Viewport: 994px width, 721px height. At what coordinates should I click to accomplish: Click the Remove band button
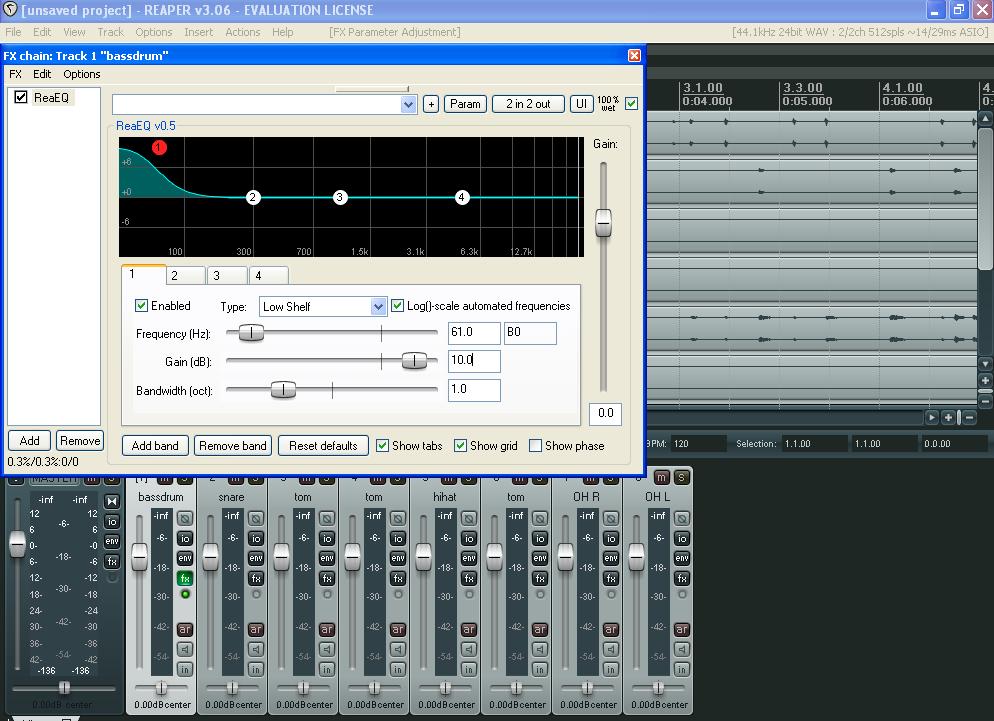point(233,446)
